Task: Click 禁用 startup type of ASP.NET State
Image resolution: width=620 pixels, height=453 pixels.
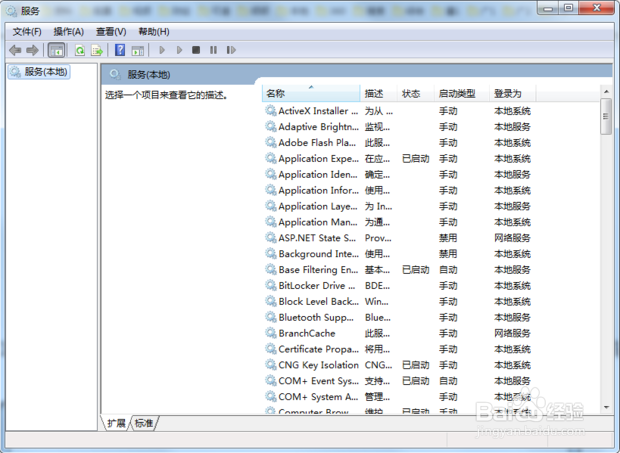Action: [x=448, y=238]
